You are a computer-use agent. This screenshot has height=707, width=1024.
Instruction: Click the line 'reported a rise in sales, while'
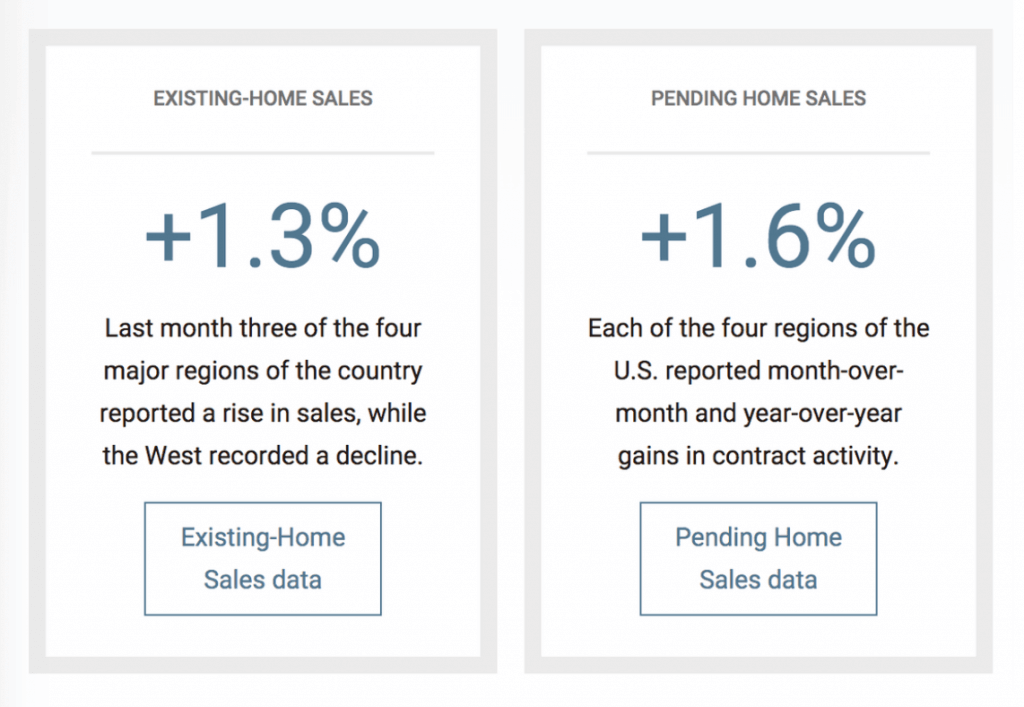[263, 413]
